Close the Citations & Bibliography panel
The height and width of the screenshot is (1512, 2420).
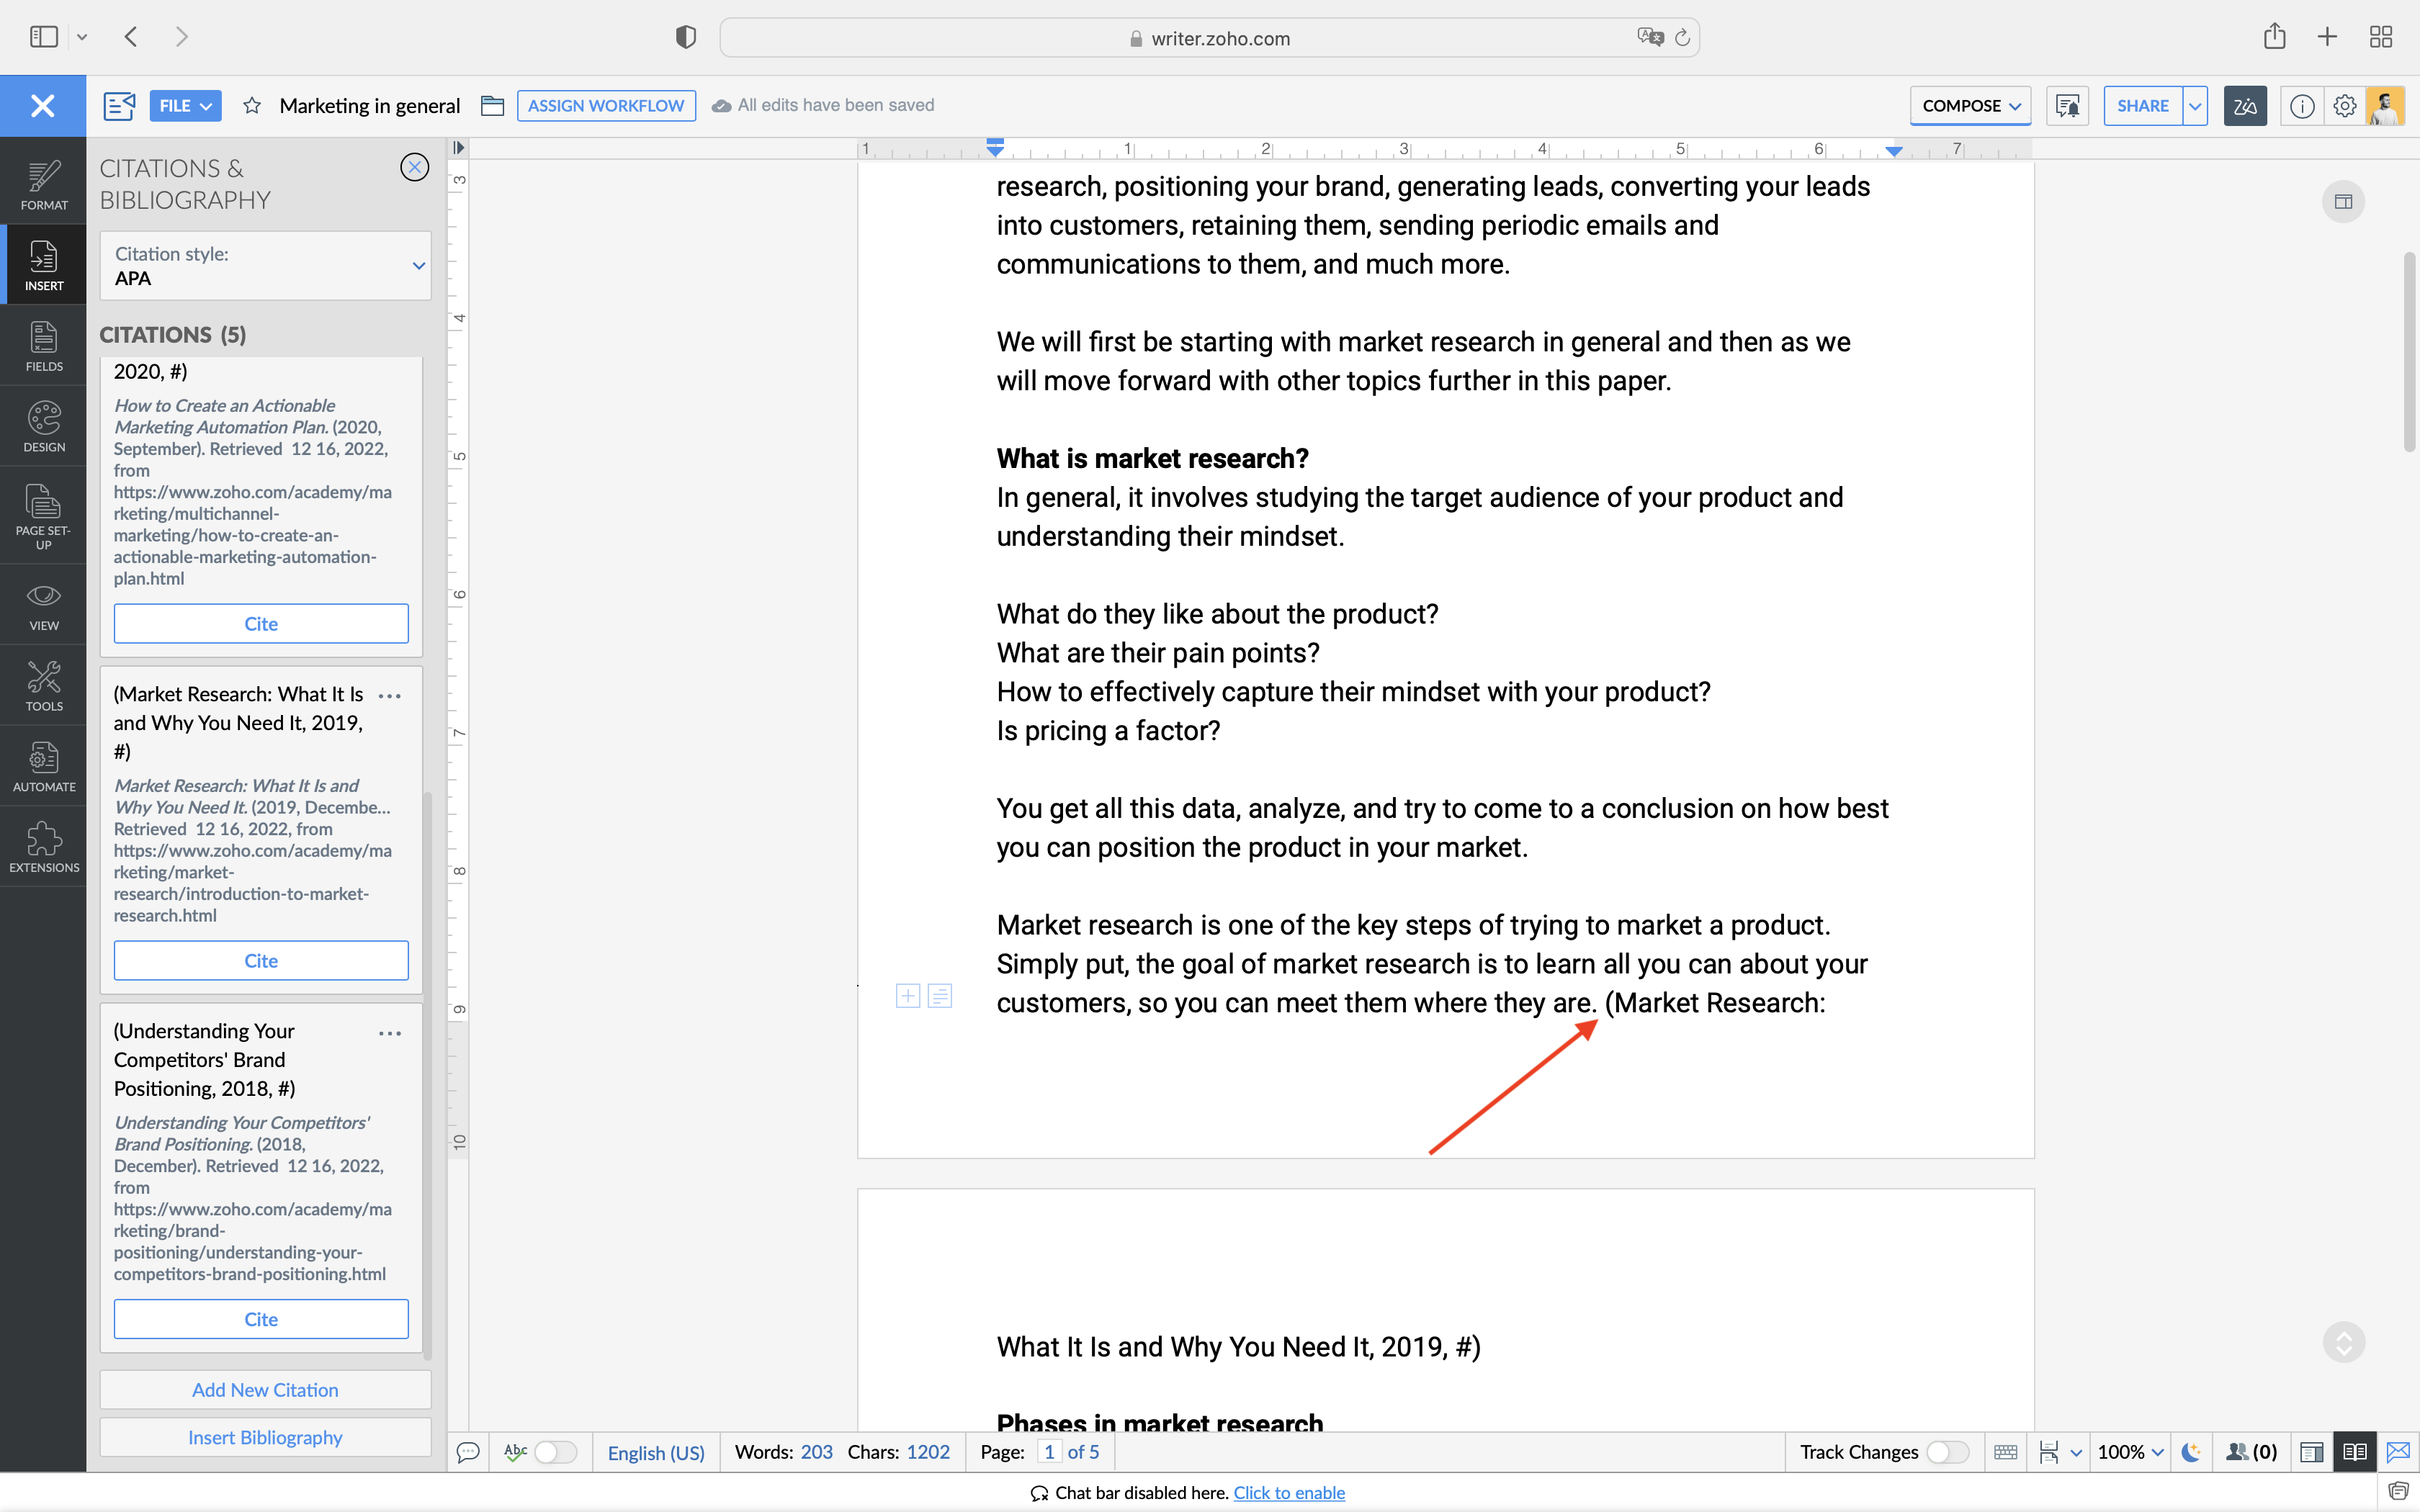point(414,167)
